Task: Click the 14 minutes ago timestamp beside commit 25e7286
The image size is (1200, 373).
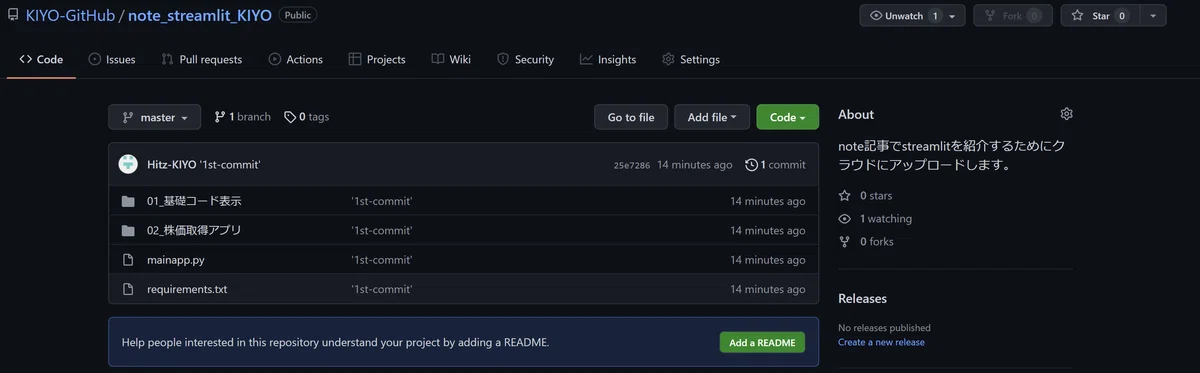Action: 694,165
